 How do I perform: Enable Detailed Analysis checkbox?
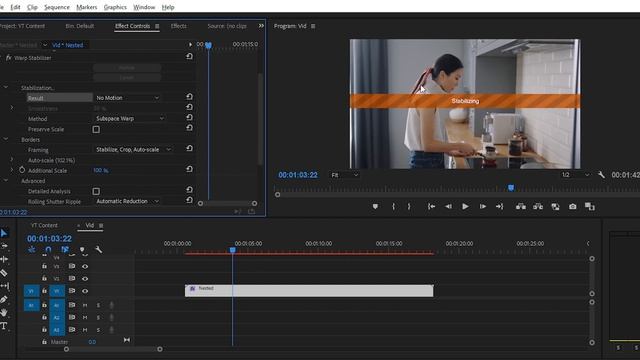point(96,191)
